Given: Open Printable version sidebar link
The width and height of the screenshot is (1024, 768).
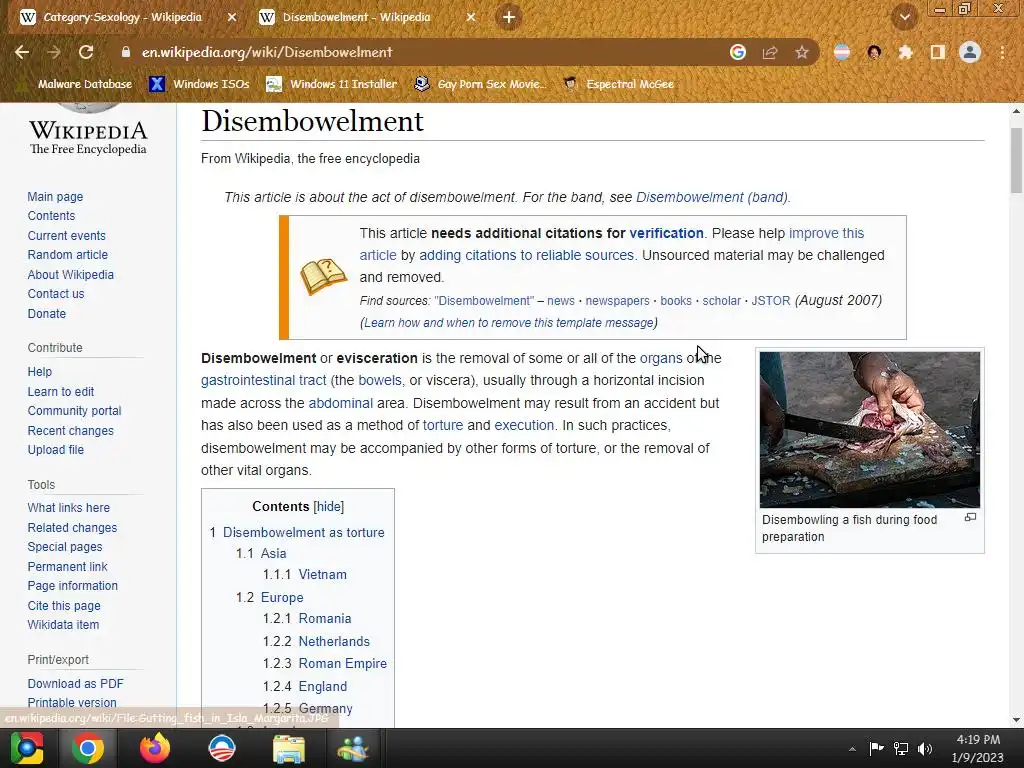Looking at the screenshot, I should 72,703.
